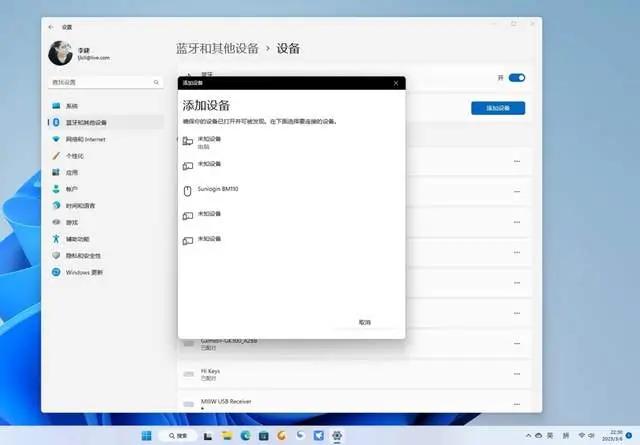
Task: Click the Hi Keys device row
Action: pyautogui.click(x=354, y=374)
